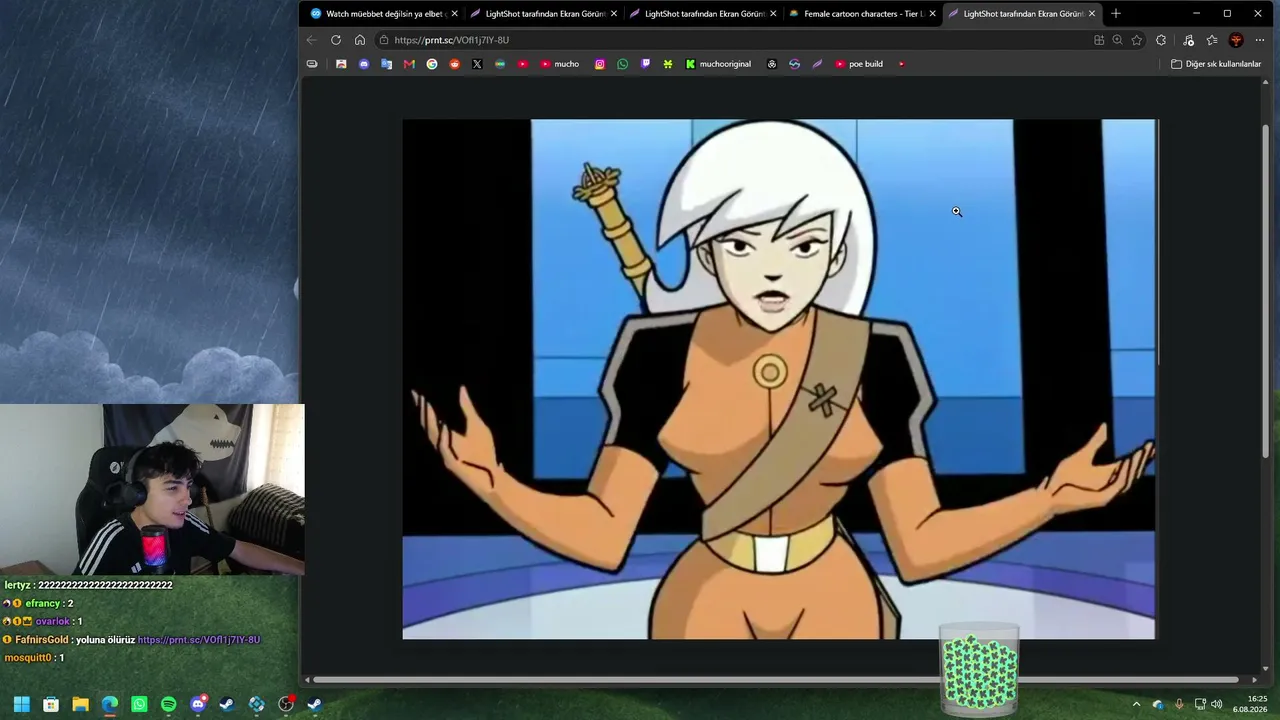Click the split screen icon in address bar
This screenshot has width=1280, height=720.
(x=1099, y=40)
